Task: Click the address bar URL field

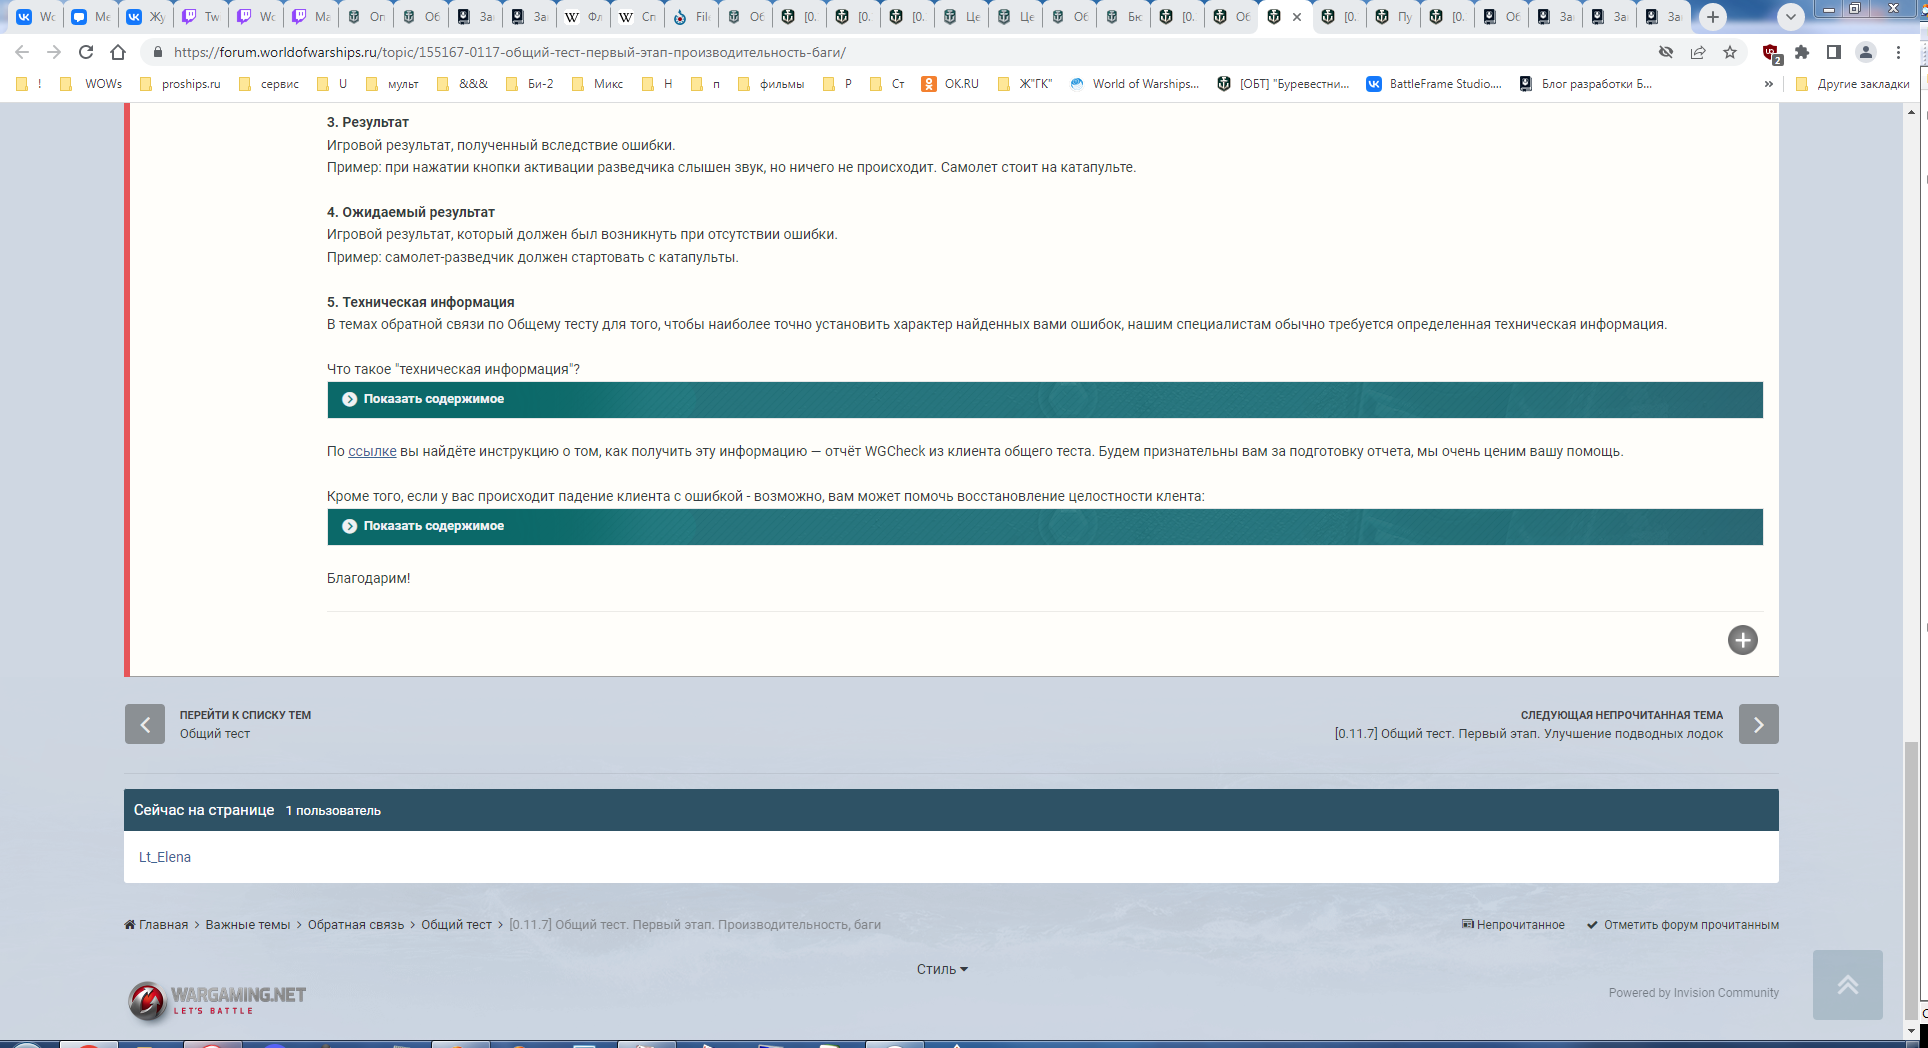Action: pyautogui.click(x=900, y=52)
